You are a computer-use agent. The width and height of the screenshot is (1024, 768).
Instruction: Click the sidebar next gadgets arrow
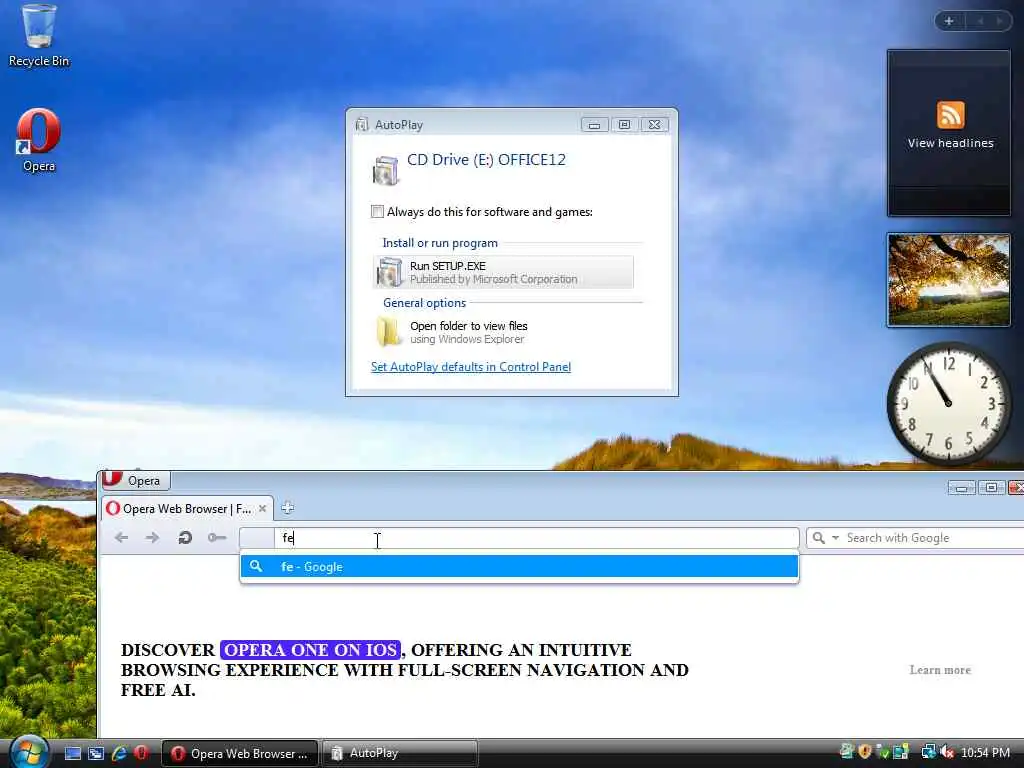click(x=999, y=21)
